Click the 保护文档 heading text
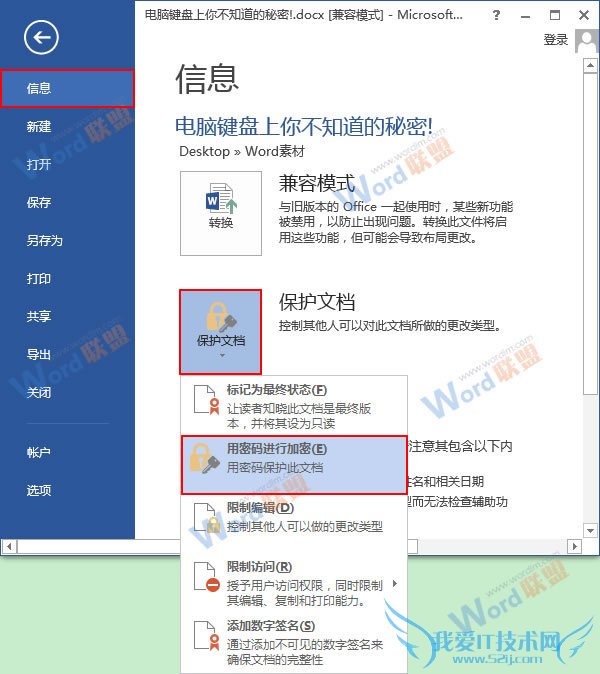The image size is (600, 674). point(317,302)
